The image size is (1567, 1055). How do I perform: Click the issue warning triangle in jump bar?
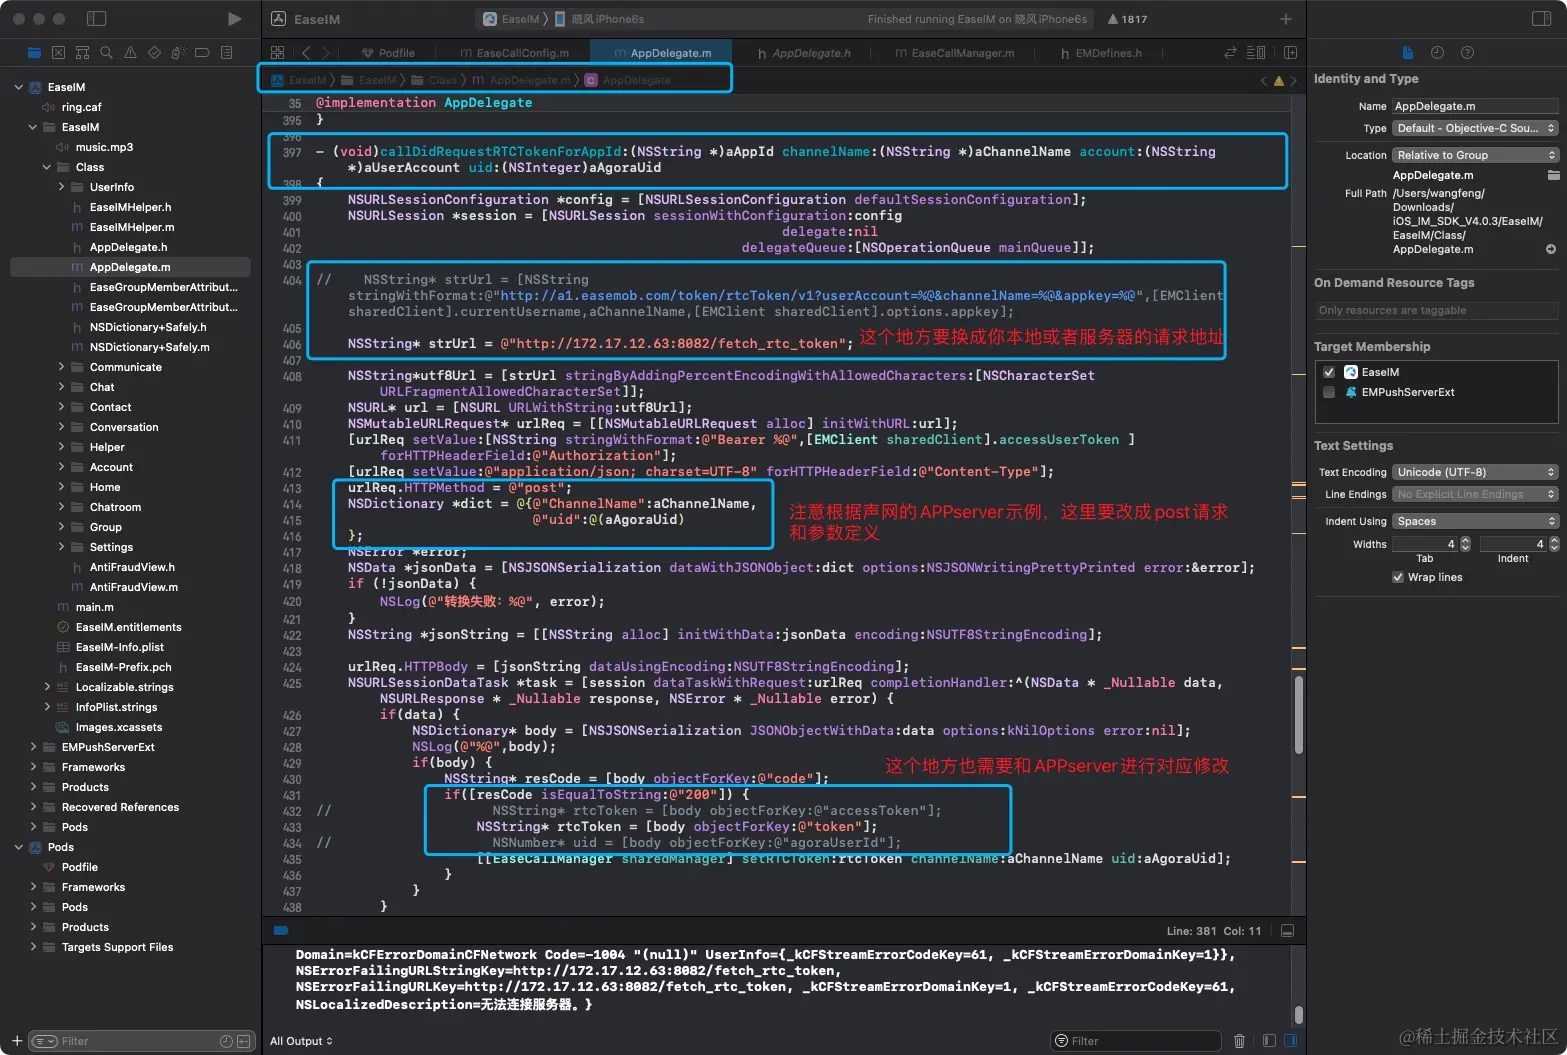coord(1278,81)
